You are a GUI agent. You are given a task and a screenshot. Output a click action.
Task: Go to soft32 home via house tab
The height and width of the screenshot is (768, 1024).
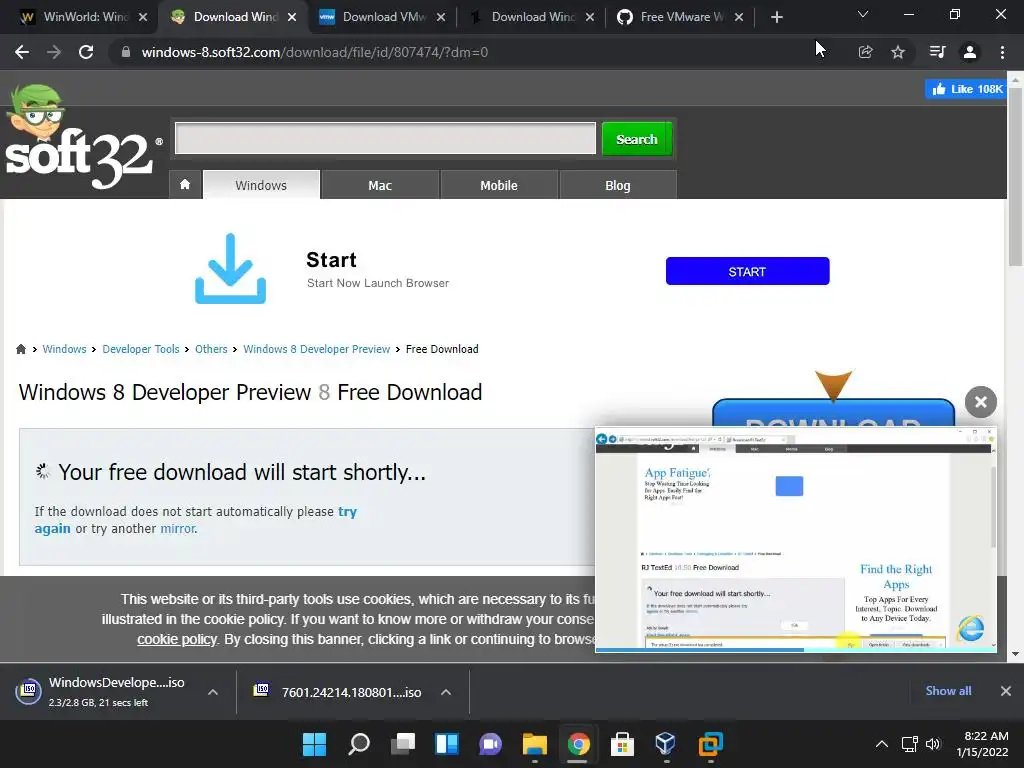coord(185,185)
